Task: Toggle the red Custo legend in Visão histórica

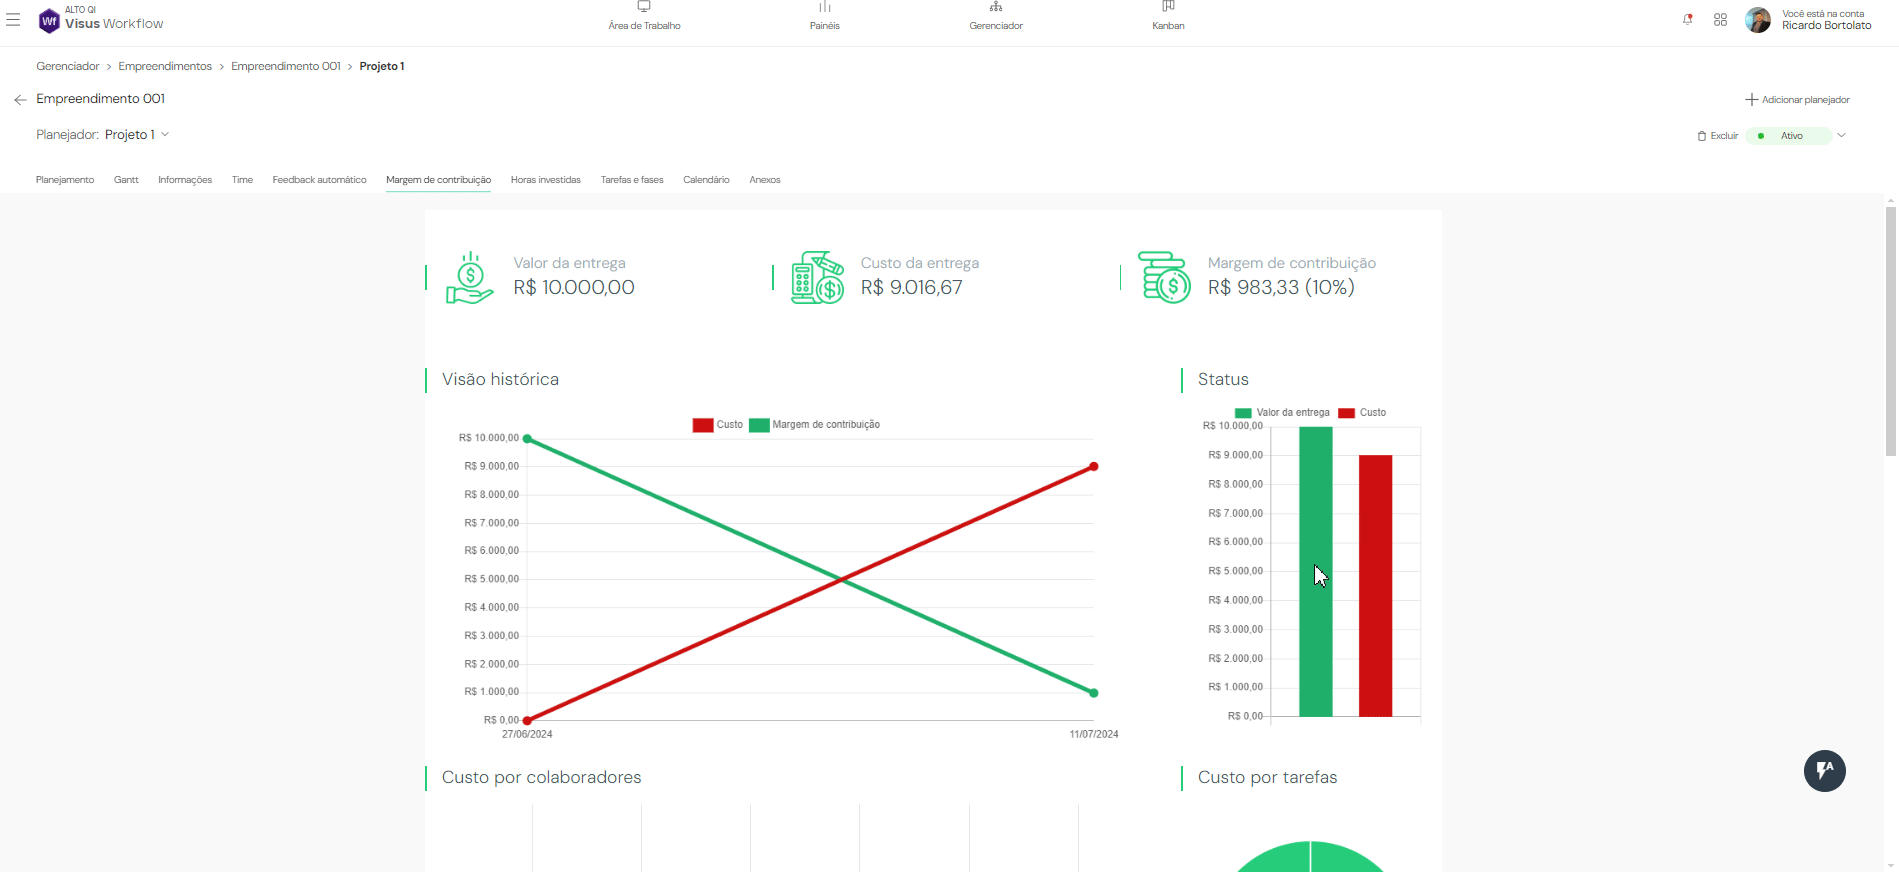Action: pyautogui.click(x=718, y=425)
